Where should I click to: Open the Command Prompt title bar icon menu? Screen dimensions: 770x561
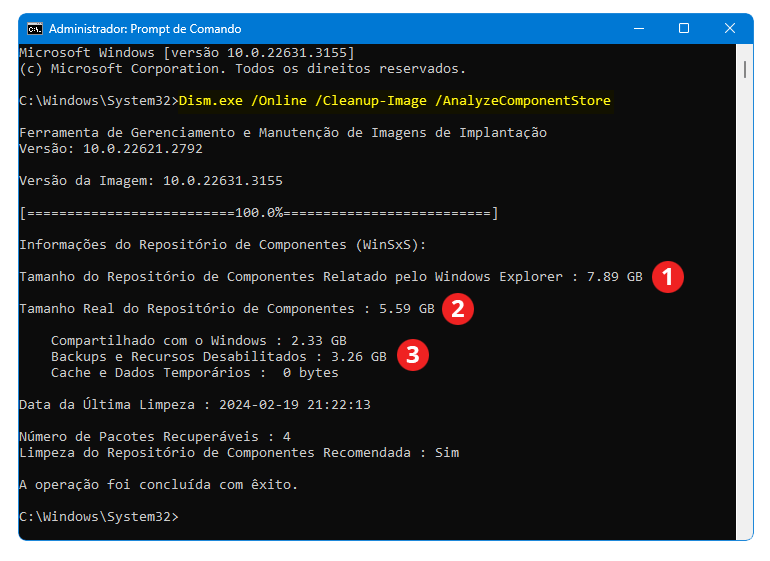click(35, 29)
